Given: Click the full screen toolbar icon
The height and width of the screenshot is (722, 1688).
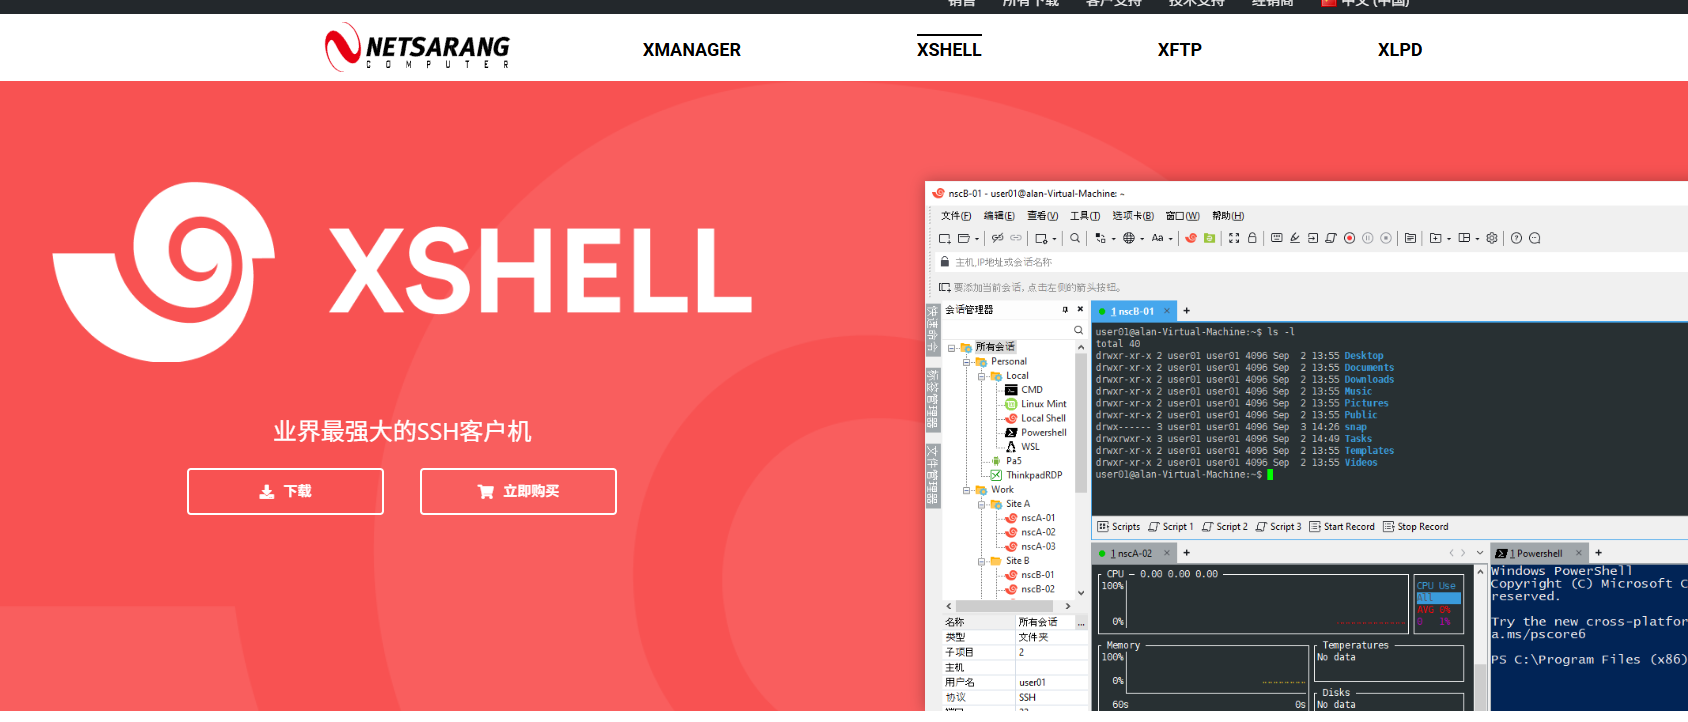Looking at the screenshot, I should (x=1234, y=238).
